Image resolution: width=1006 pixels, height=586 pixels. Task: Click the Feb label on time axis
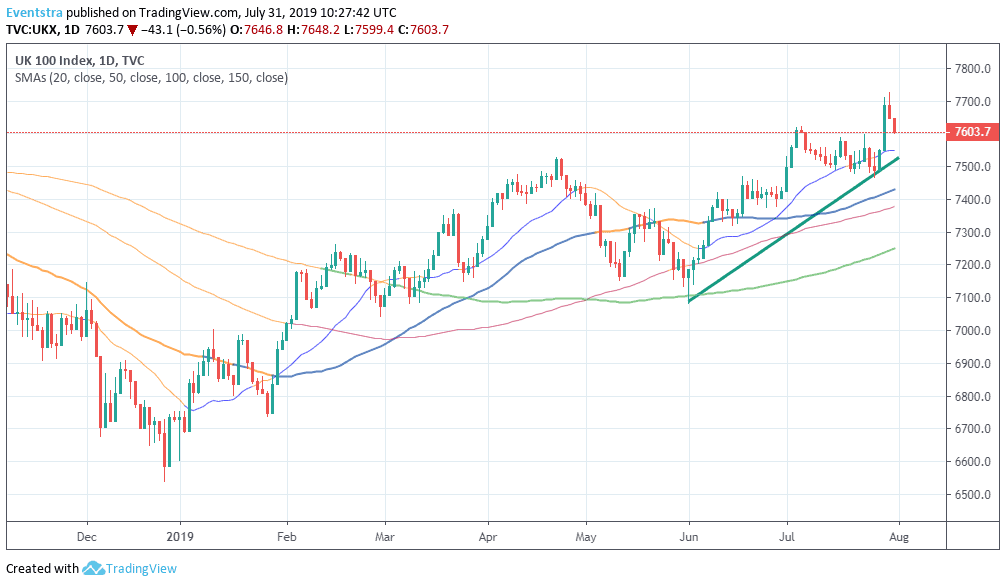(x=287, y=537)
